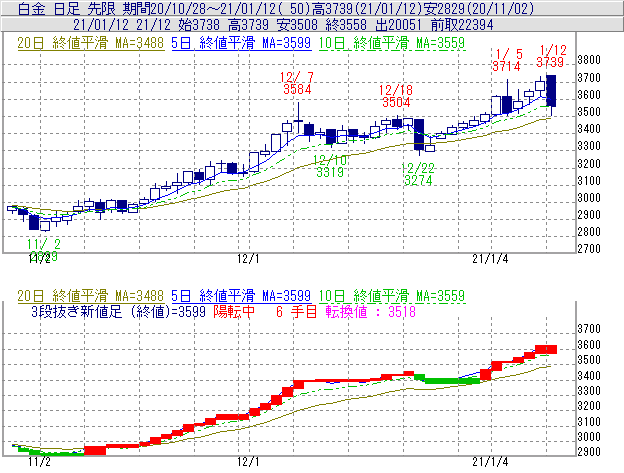
Task: Click the 12/1 date label under upper chart
Action: coord(248,259)
